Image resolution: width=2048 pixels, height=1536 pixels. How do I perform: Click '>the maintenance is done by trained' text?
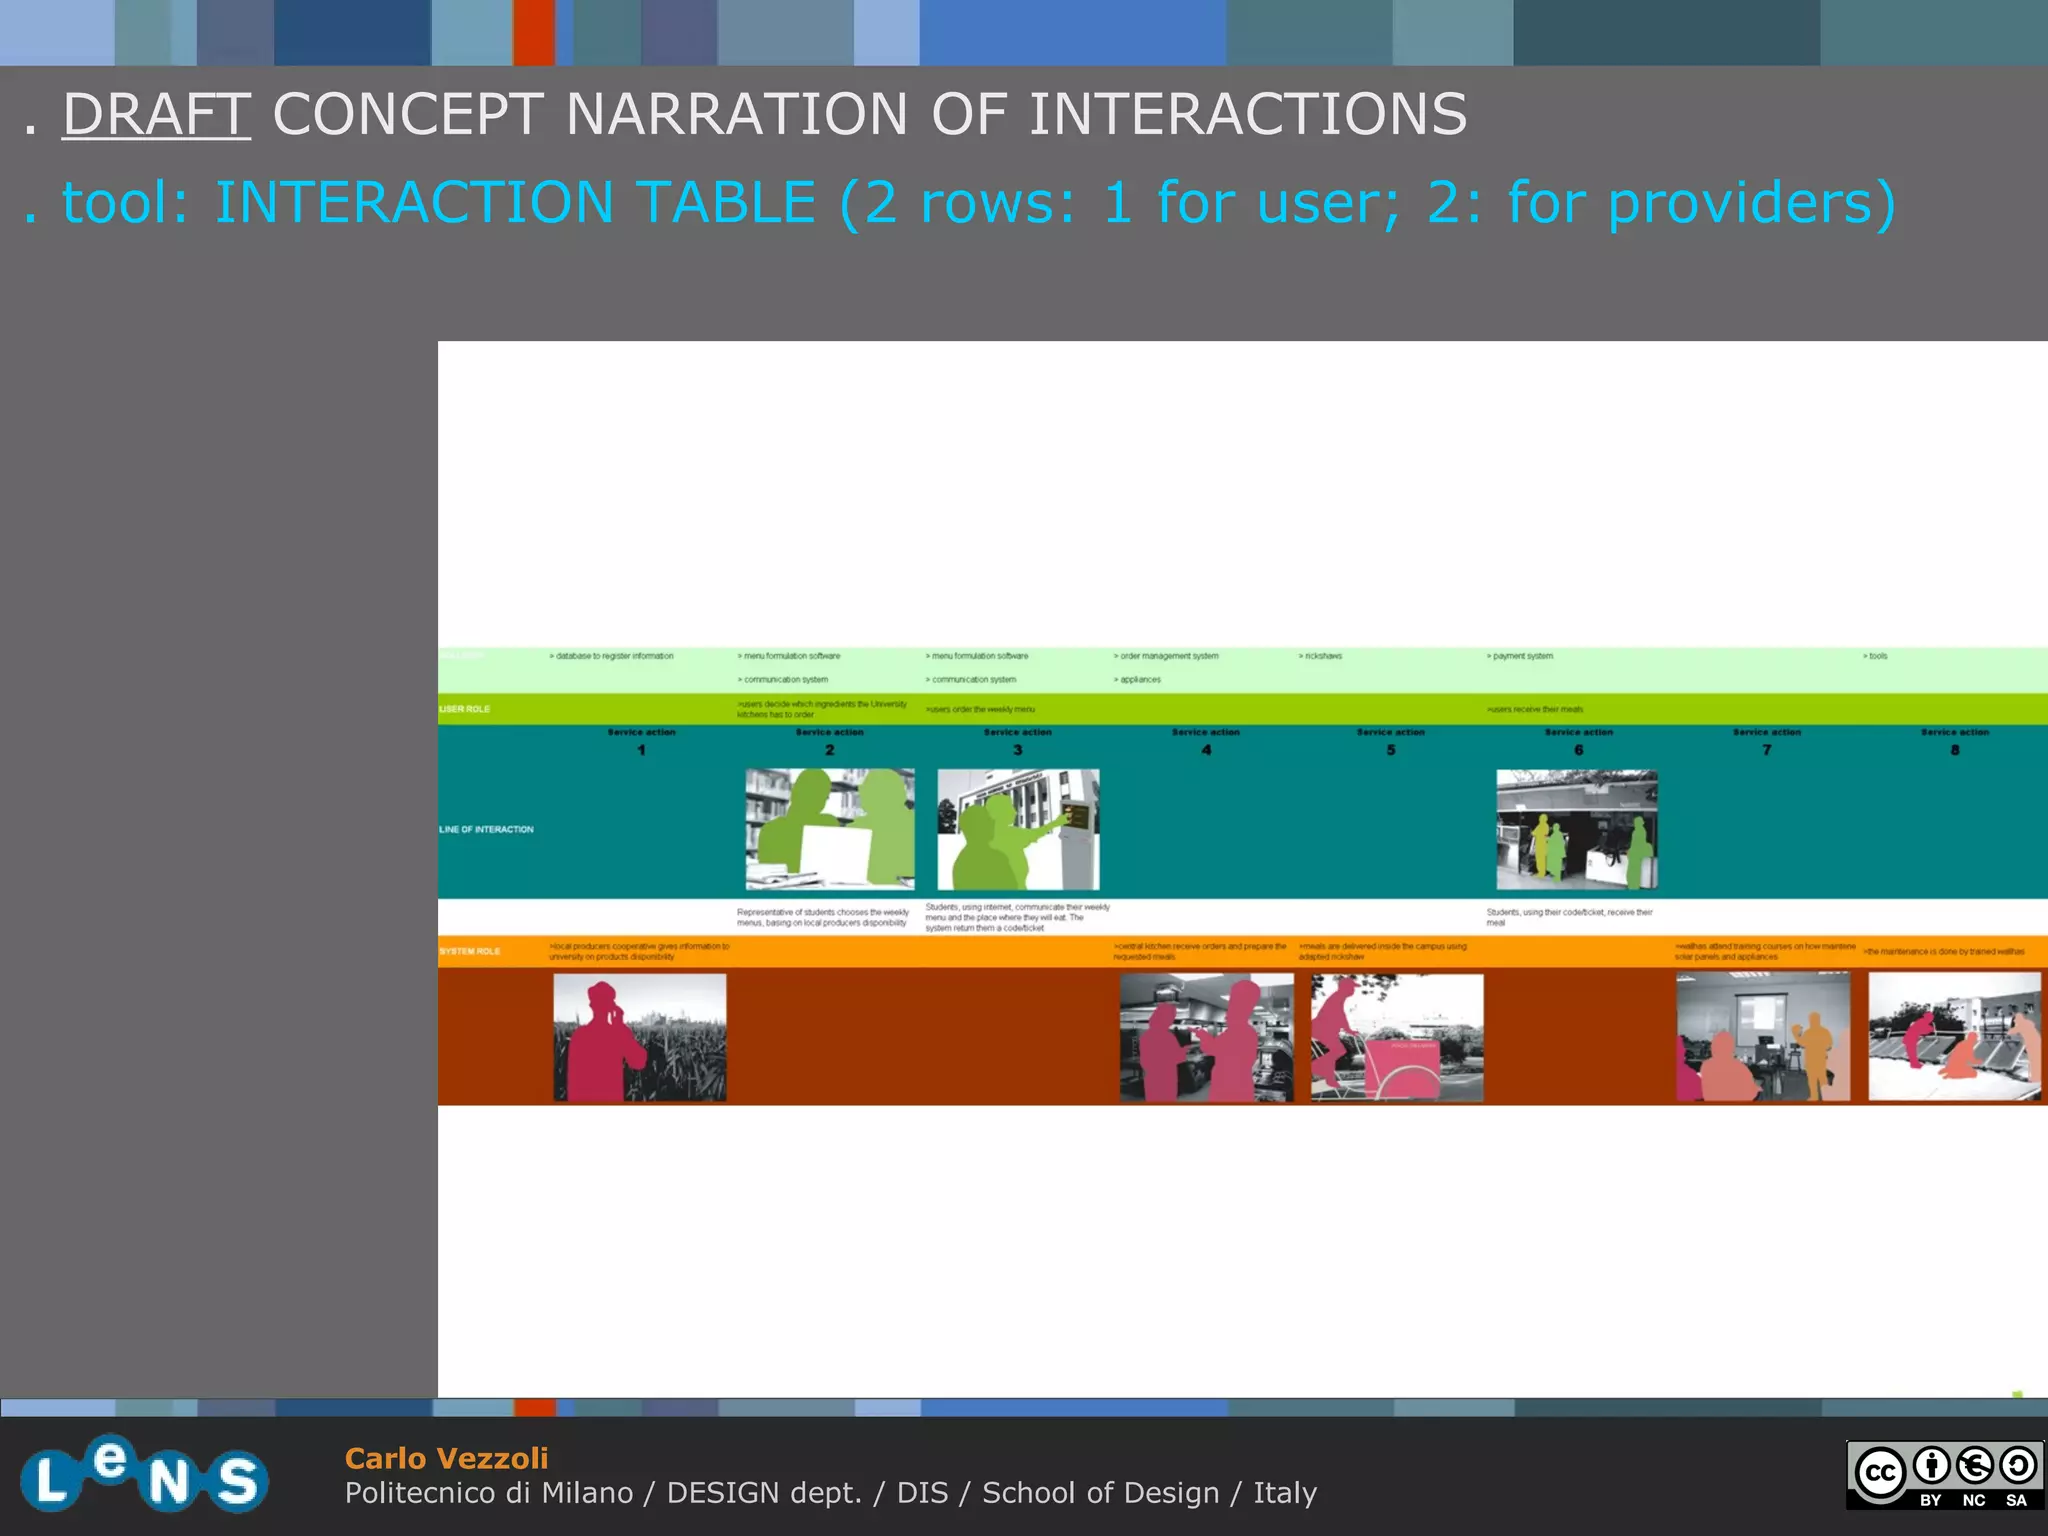pyautogui.click(x=1944, y=951)
